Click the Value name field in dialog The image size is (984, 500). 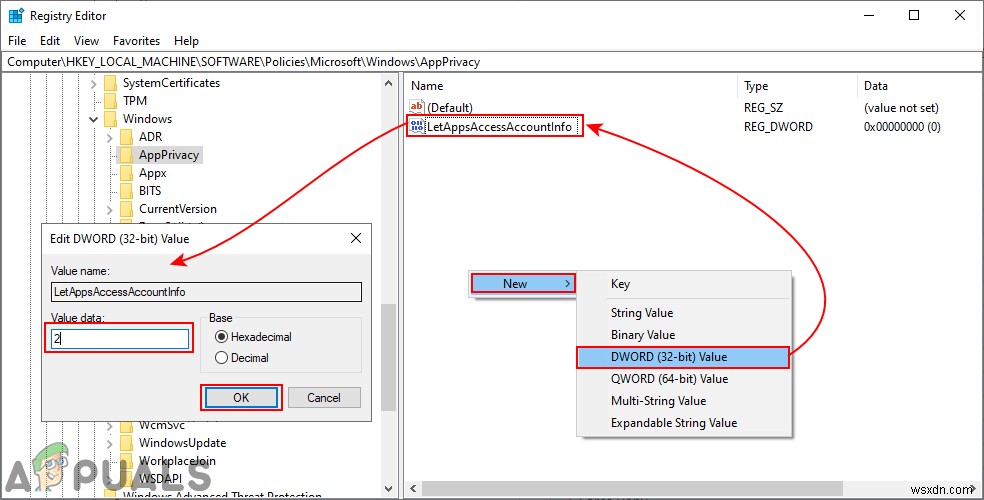pyautogui.click(x=206, y=292)
